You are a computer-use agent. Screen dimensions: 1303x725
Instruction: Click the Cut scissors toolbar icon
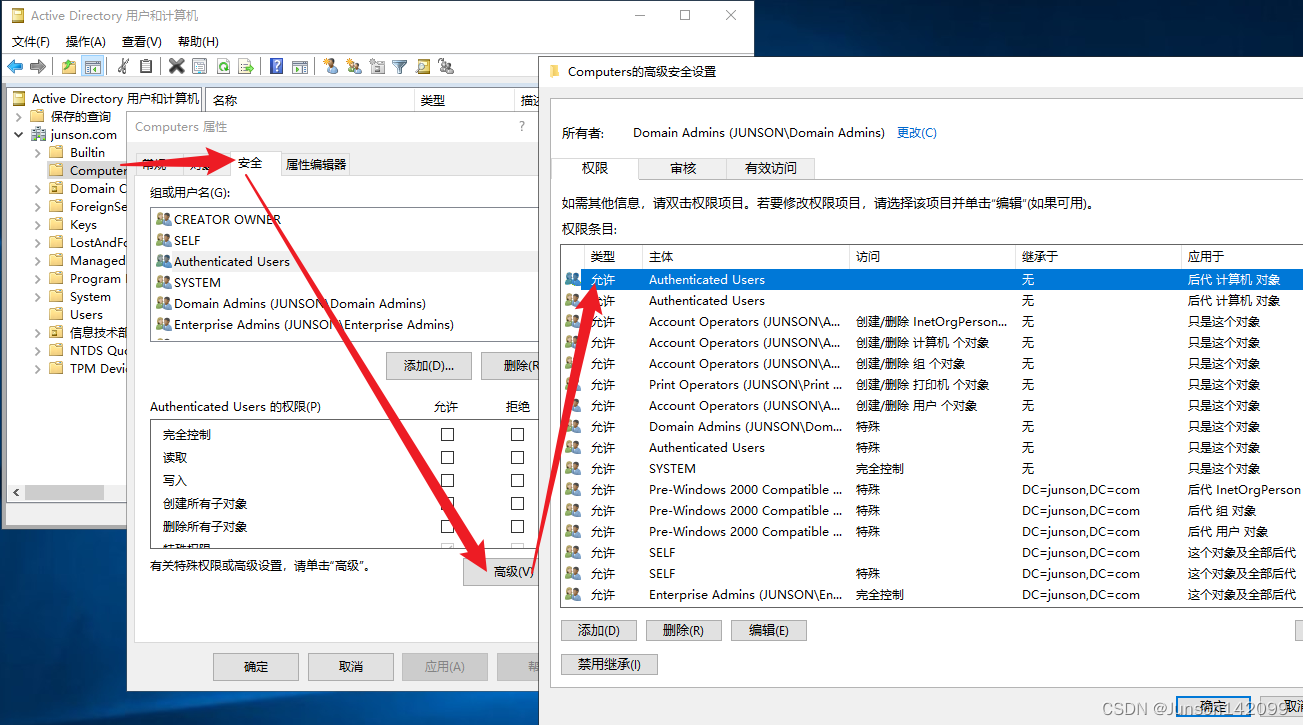point(123,66)
